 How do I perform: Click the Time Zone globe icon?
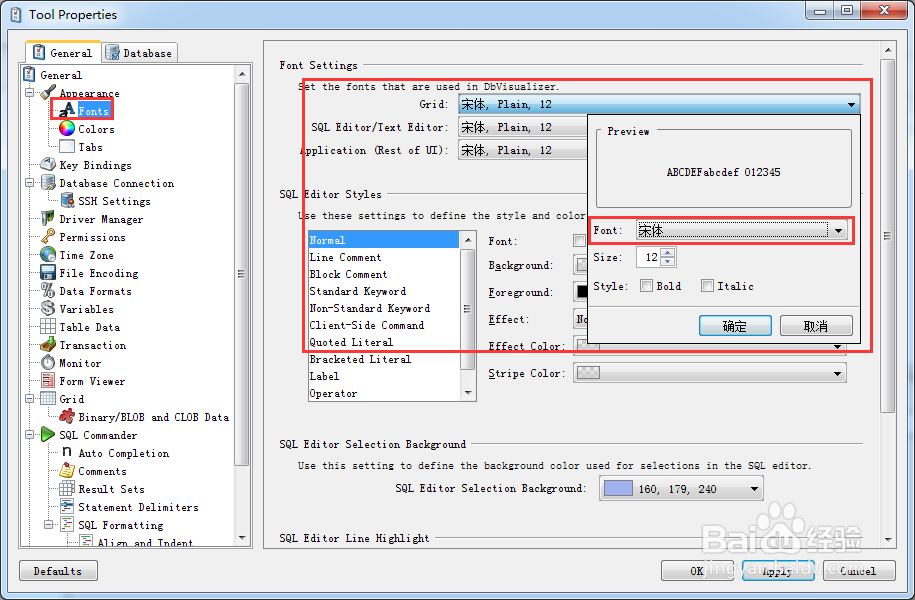coord(48,254)
